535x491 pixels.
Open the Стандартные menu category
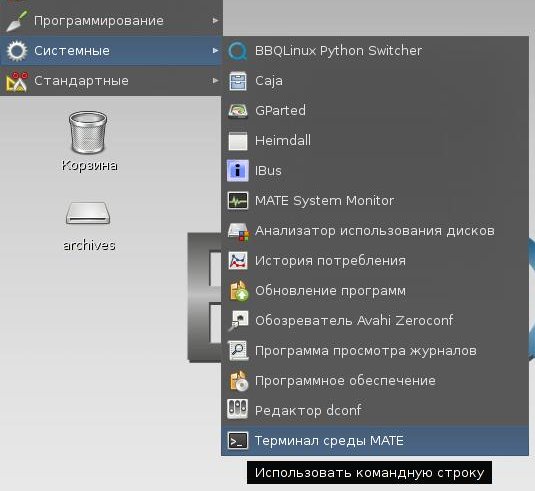tap(111, 81)
